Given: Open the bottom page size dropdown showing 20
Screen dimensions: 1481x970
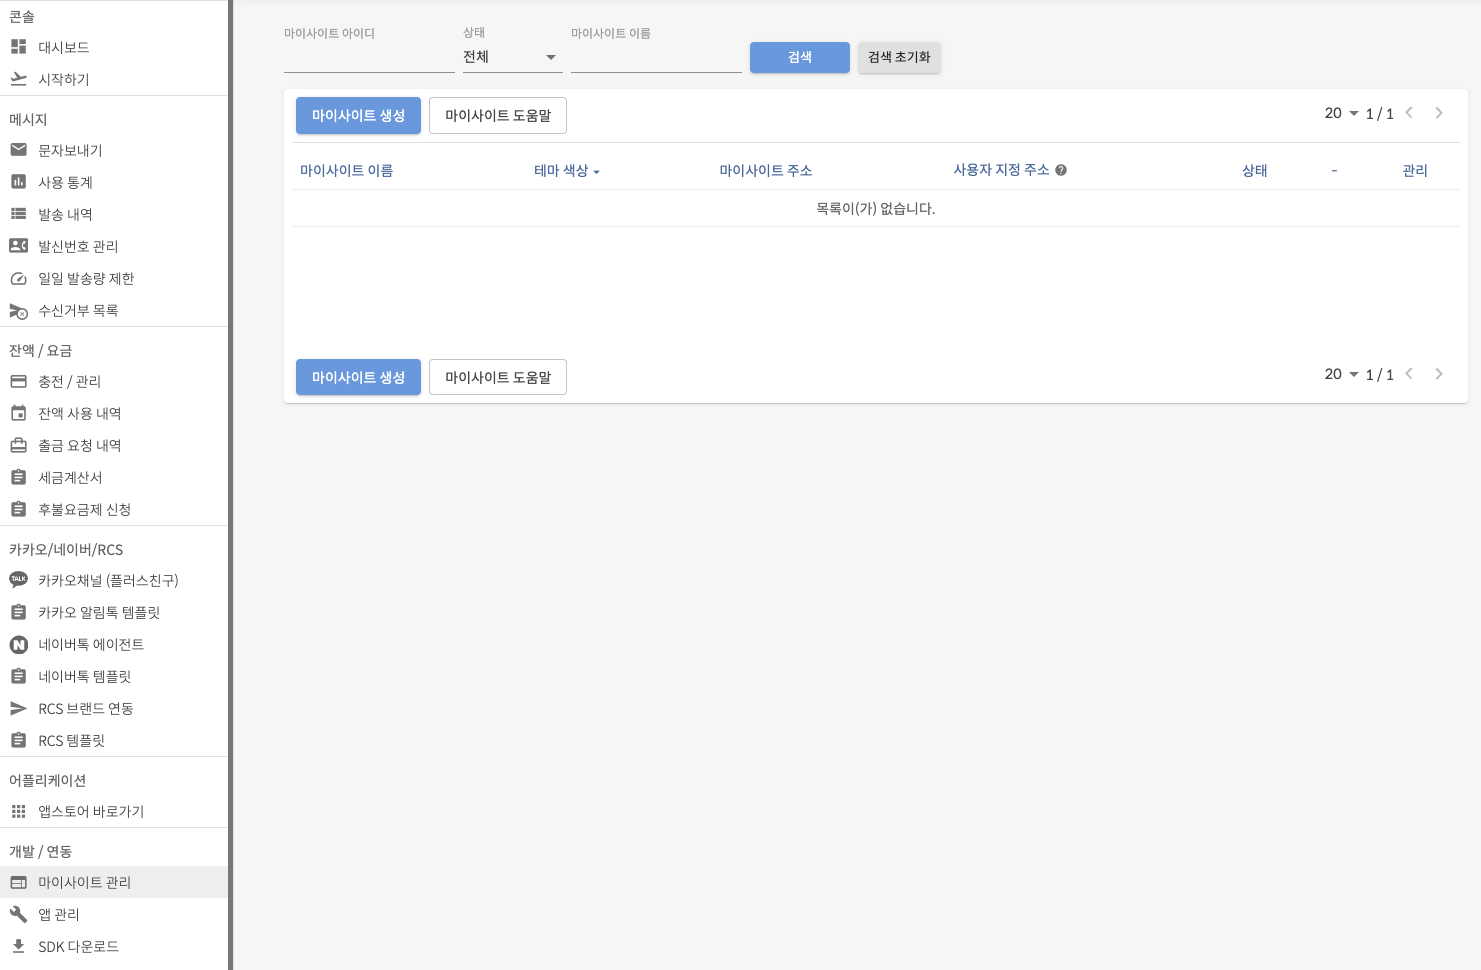Looking at the screenshot, I should coord(1341,374).
